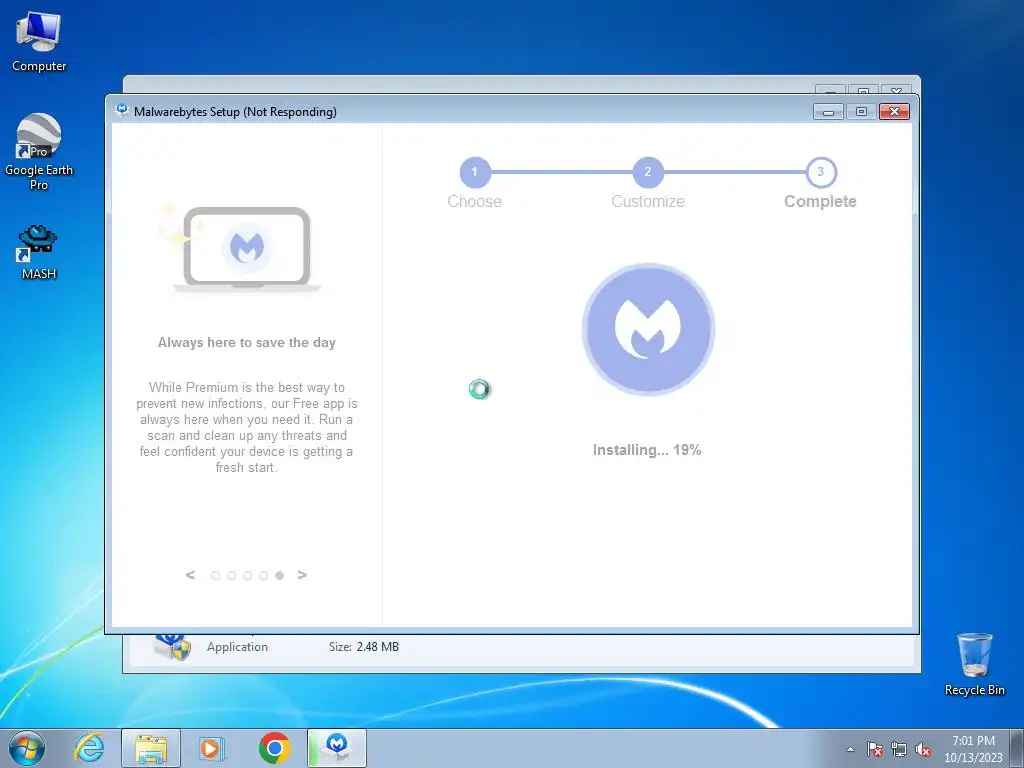The height and width of the screenshot is (768, 1024).
Task: Select the second carousel dot
Action: click(231, 575)
